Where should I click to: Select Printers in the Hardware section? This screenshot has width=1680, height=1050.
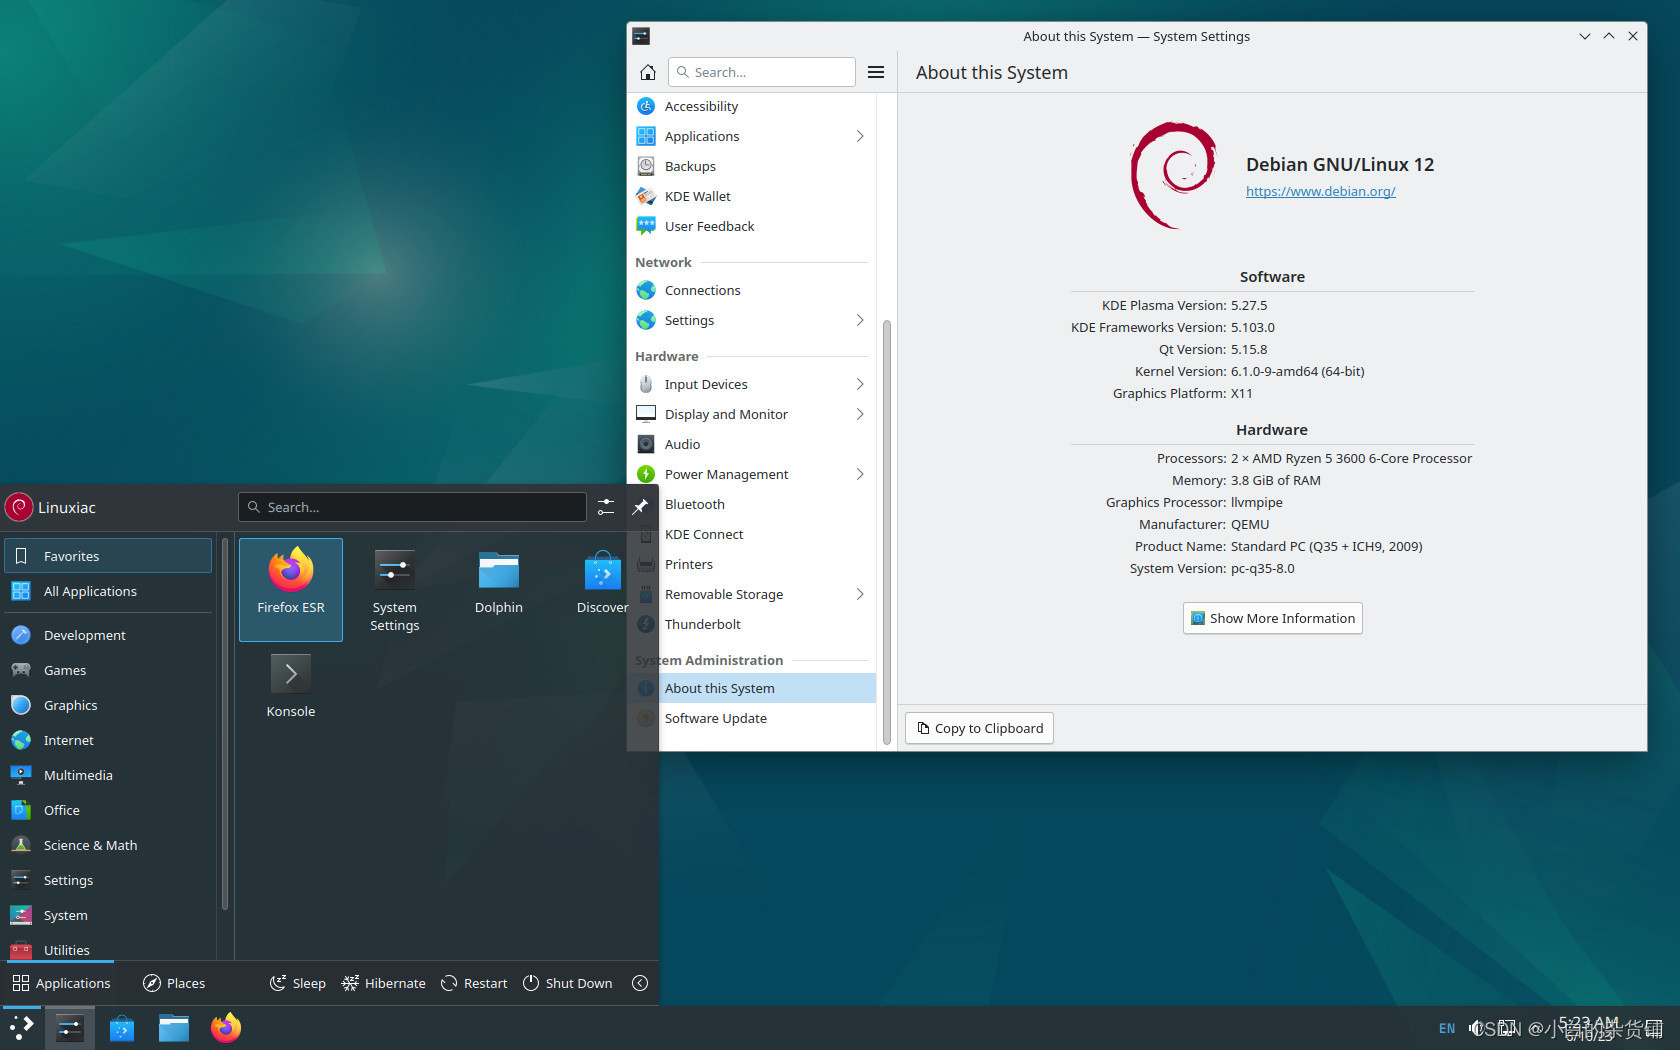pyautogui.click(x=688, y=564)
